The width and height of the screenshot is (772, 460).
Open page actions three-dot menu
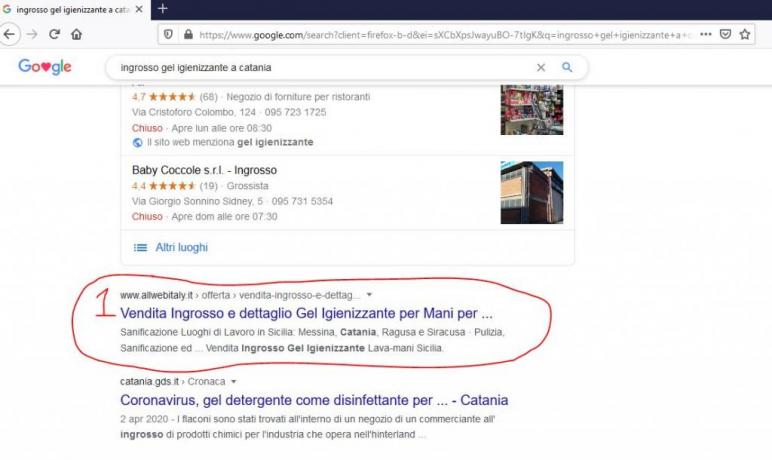(x=706, y=34)
